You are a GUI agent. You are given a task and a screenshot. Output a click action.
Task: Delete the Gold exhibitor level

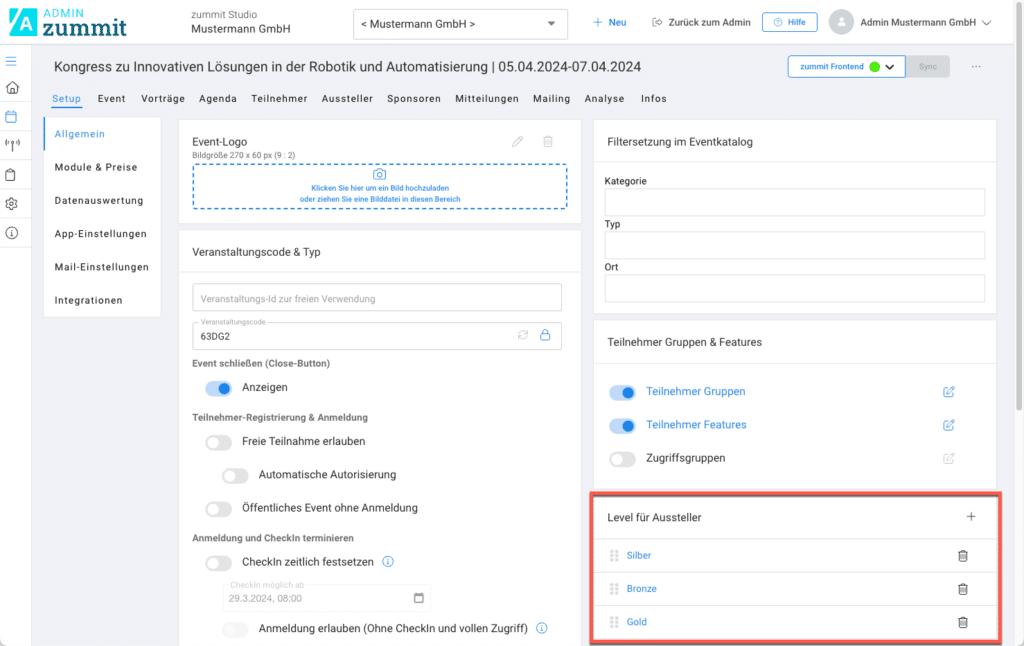[x=962, y=622]
